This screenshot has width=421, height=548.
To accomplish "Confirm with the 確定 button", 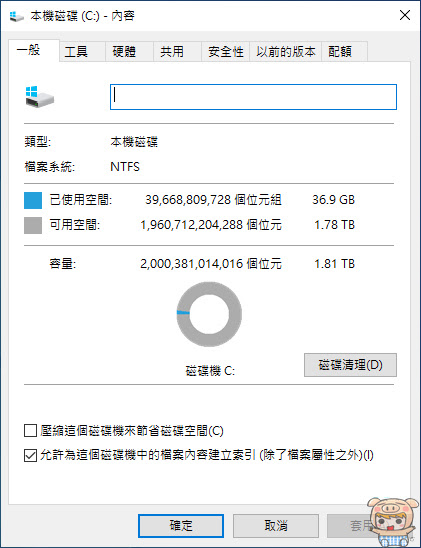I will tap(181, 526).
